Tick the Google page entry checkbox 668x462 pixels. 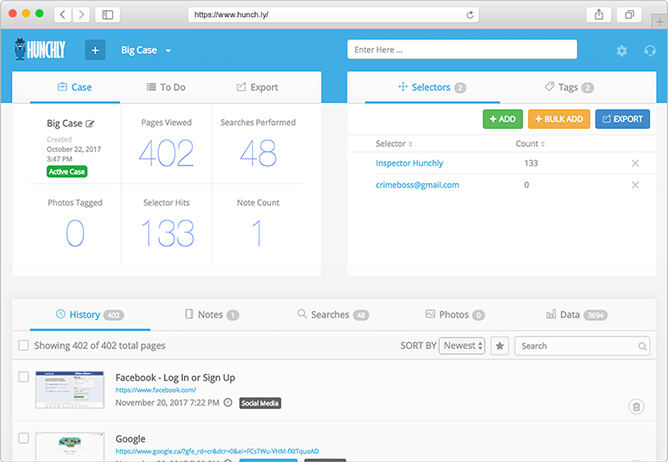pos(23,439)
